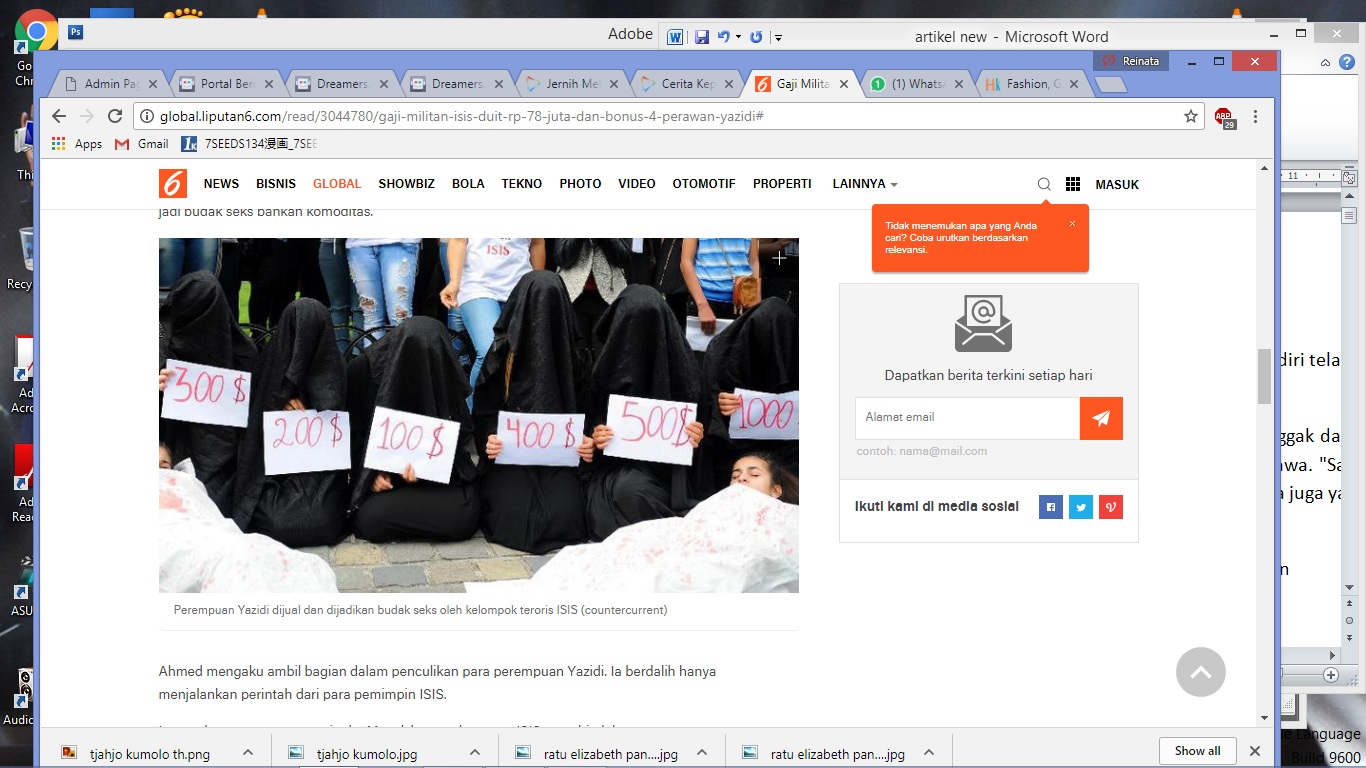Viewport: 1366px width, 768px height.
Task: Open the OTOMOTIF section
Action: [704, 184]
